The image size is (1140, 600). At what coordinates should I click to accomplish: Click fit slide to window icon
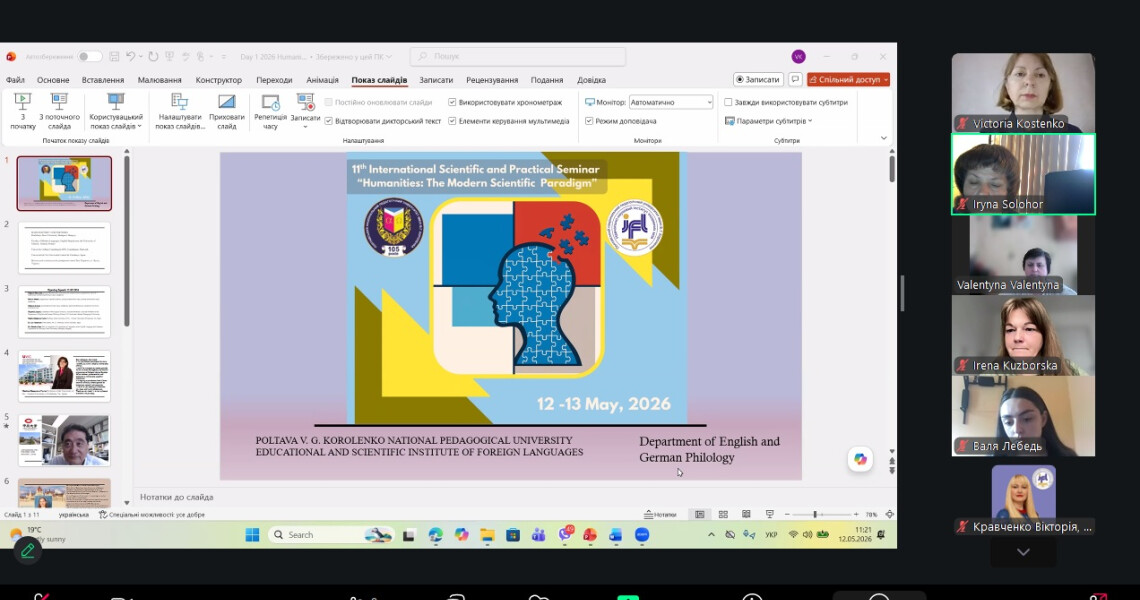[889, 514]
